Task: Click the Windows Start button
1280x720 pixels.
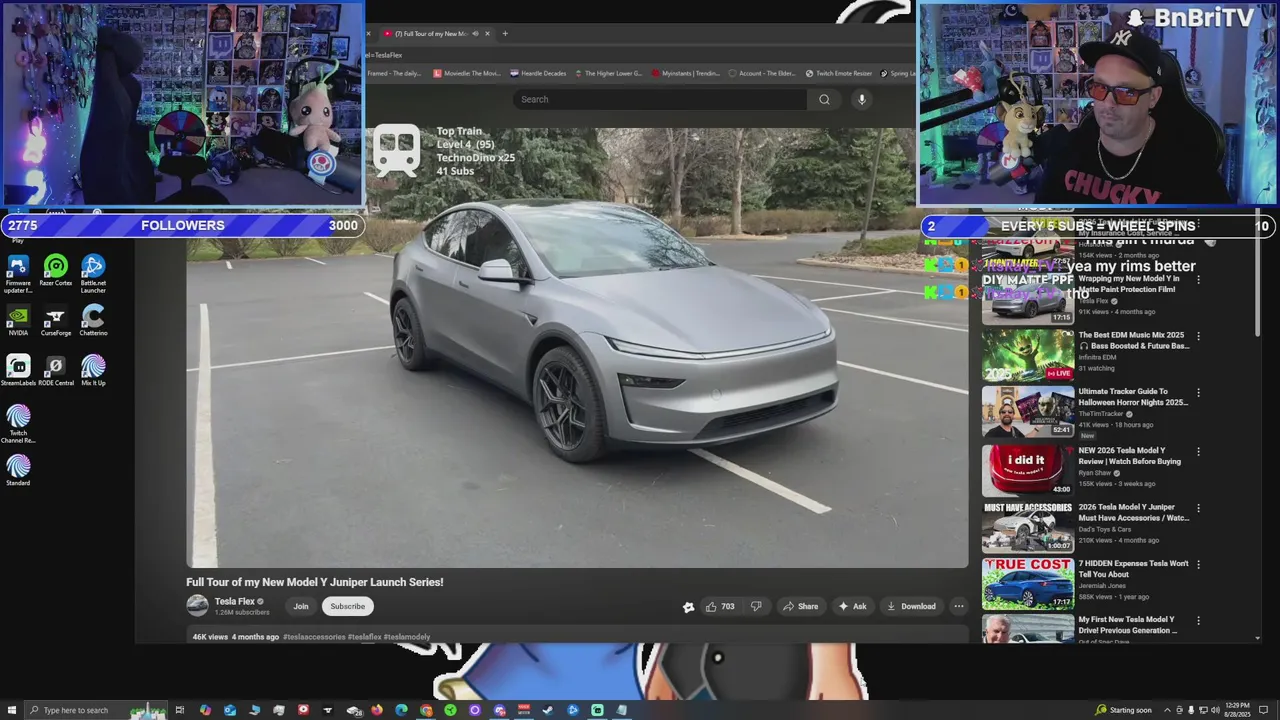Action: (10, 710)
